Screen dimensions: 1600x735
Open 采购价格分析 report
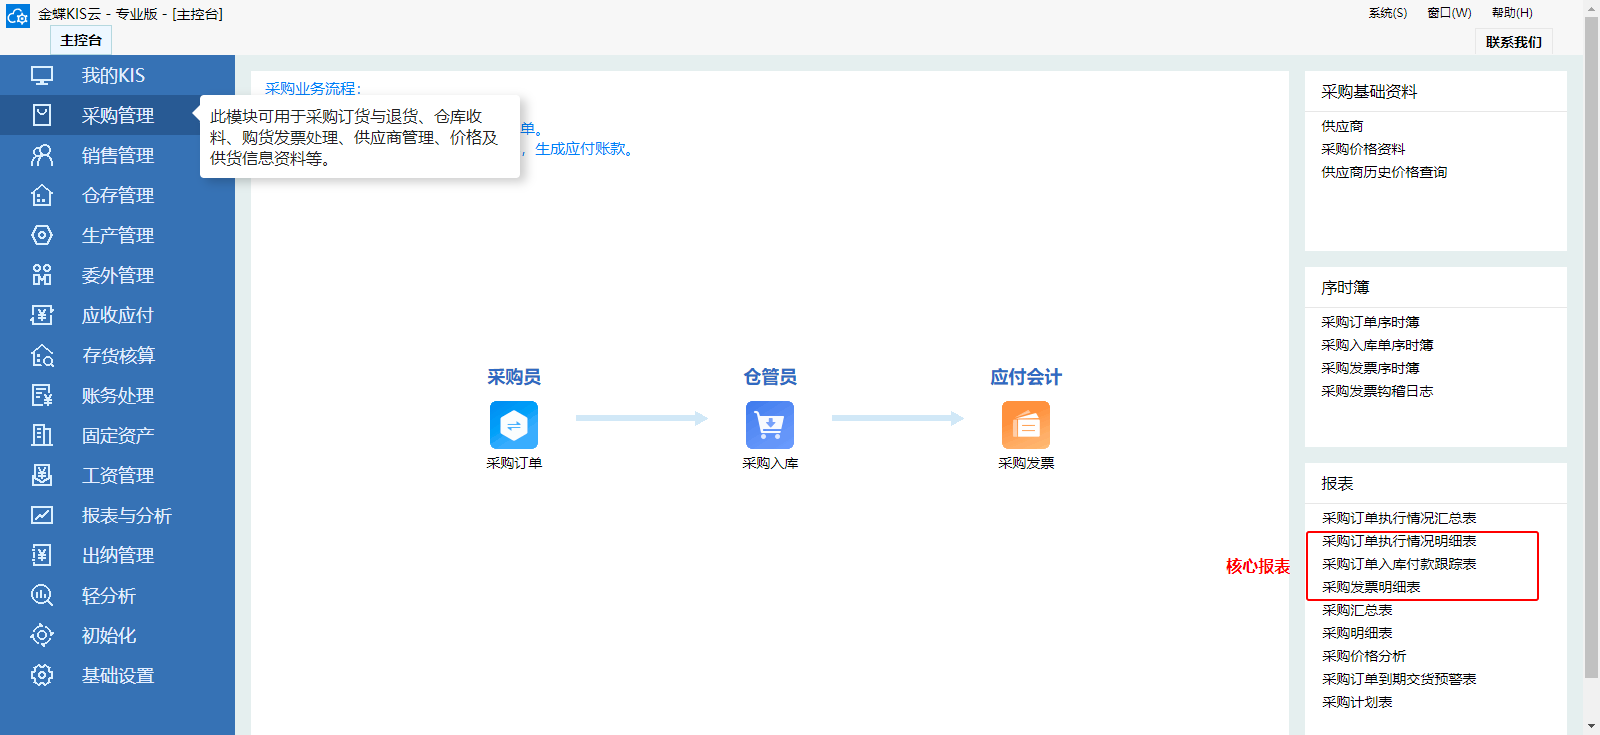(1364, 656)
